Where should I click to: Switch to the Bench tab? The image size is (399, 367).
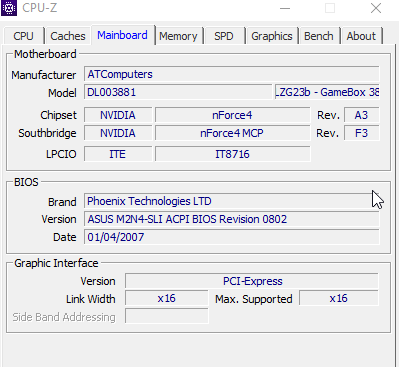click(x=319, y=36)
